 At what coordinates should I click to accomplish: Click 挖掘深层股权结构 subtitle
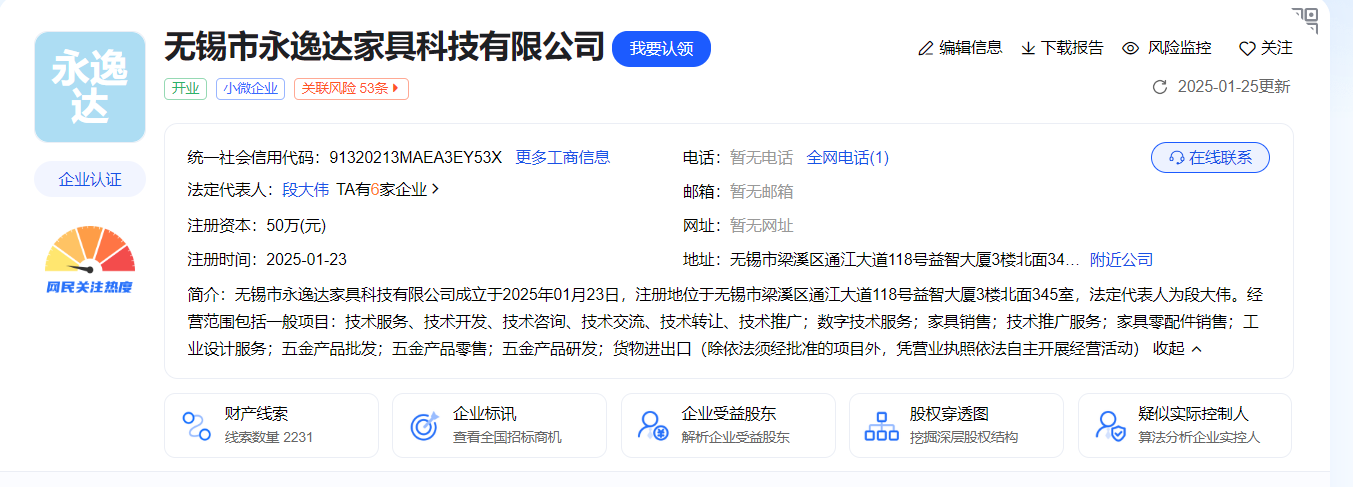click(x=964, y=437)
